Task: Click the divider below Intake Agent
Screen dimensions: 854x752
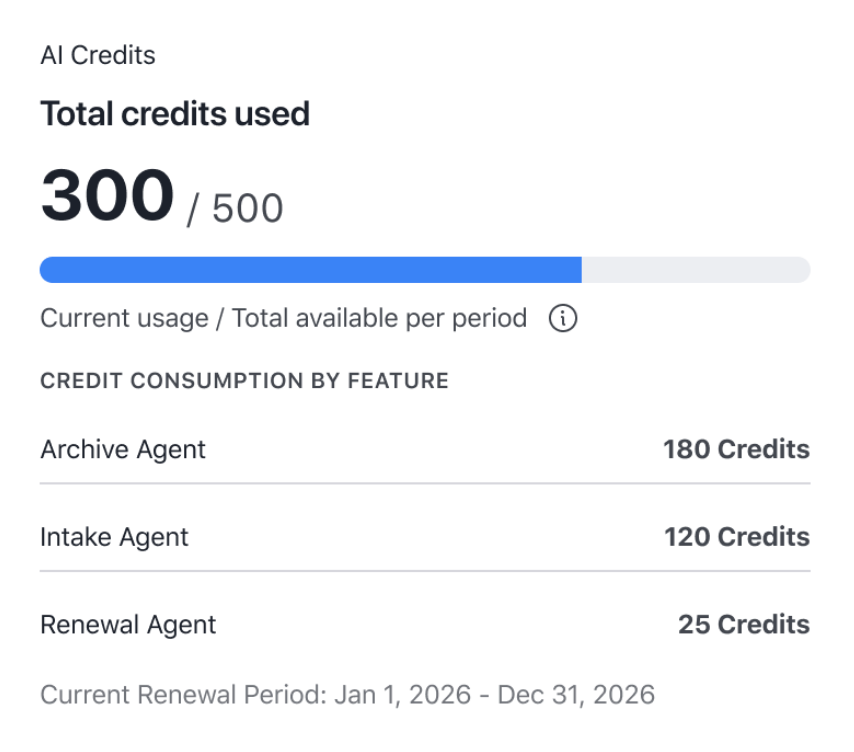Action: click(x=425, y=571)
